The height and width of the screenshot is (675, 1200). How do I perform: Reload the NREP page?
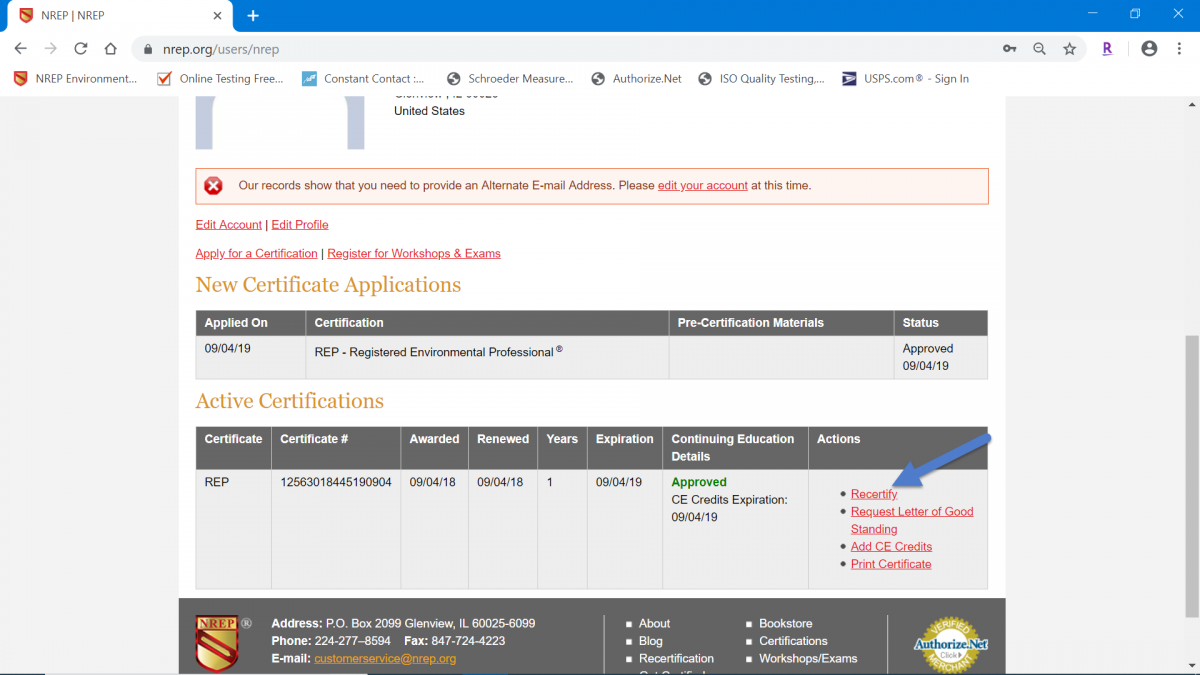coord(81,48)
